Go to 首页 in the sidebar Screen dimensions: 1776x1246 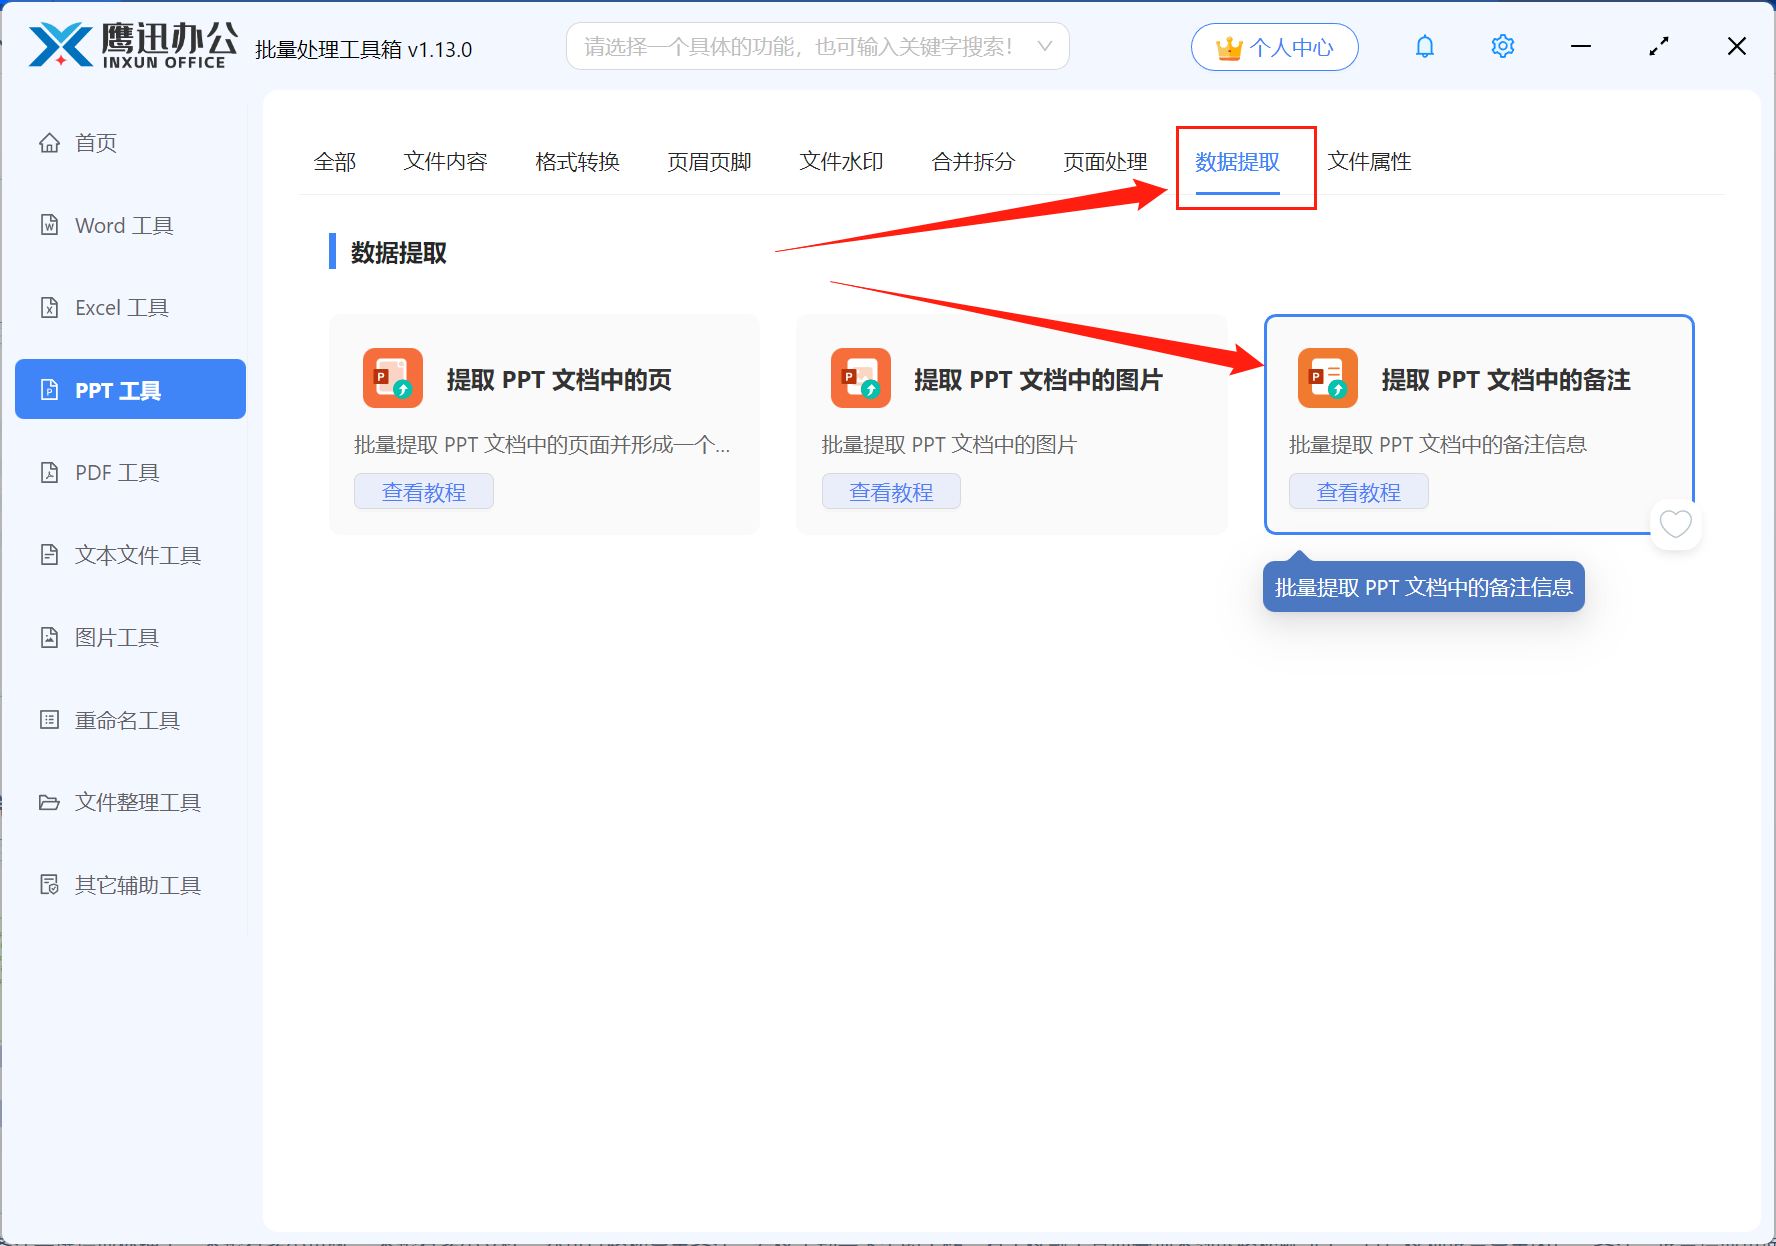[x=96, y=143]
